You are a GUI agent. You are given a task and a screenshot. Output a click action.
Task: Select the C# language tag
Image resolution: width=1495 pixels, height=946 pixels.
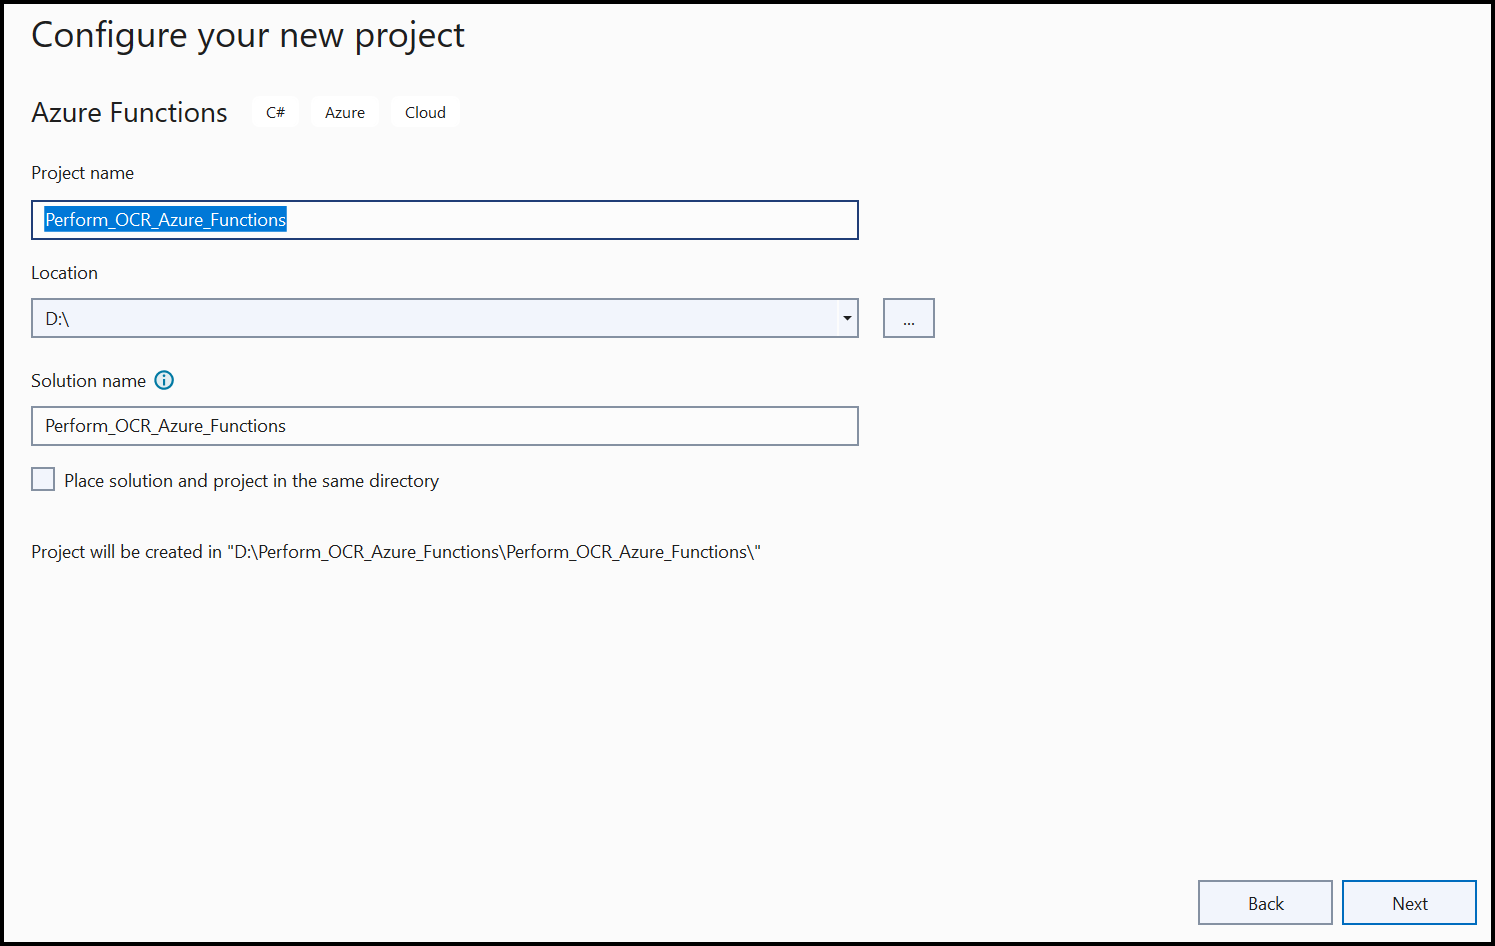275,112
